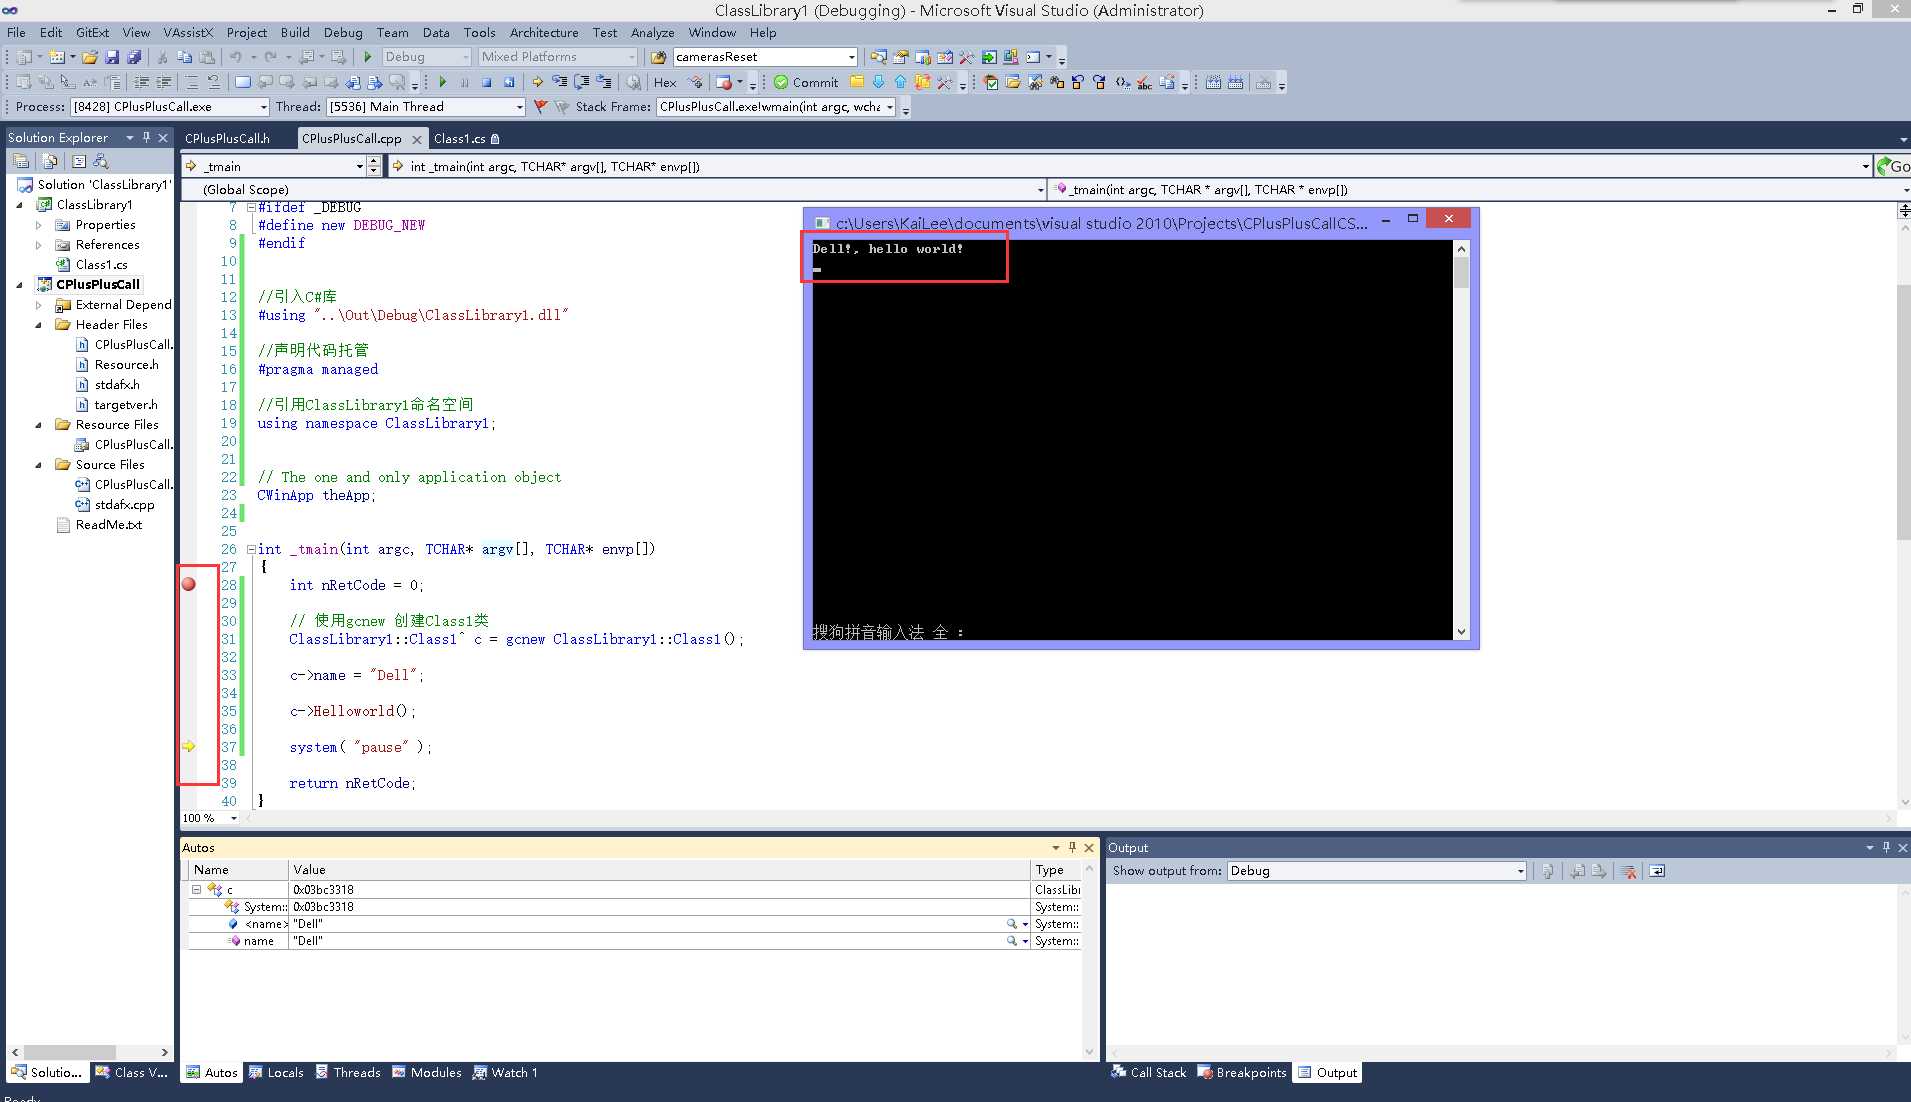
Task: Click the Clear All icon in Output panel
Action: [x=1629, y=871]
